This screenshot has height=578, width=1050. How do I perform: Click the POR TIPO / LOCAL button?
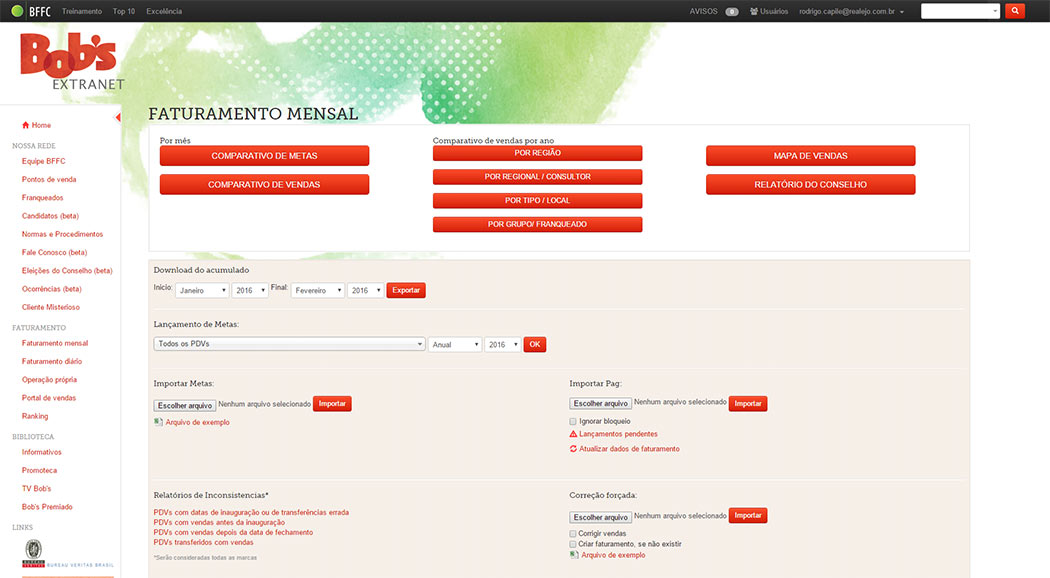(x=538, y=200)
